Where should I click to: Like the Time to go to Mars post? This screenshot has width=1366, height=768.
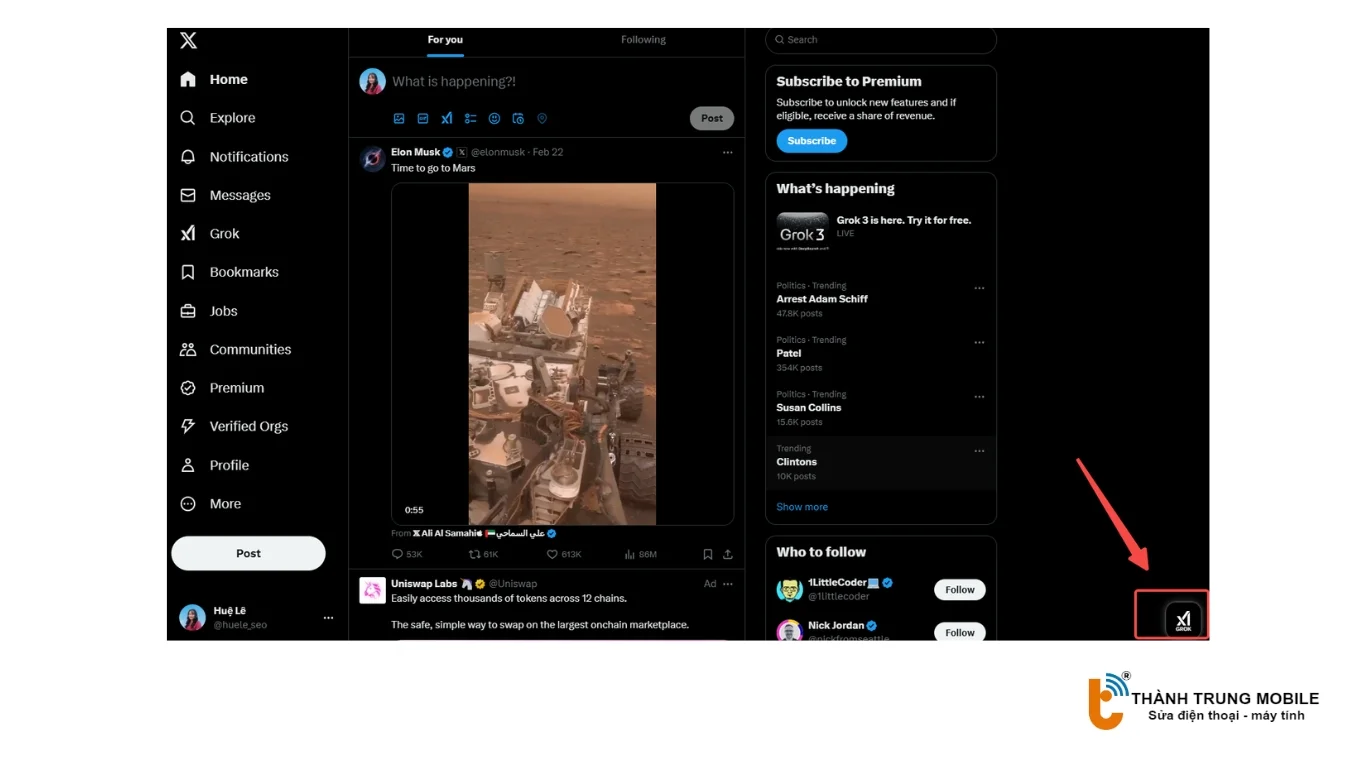(x=552, y=554)
